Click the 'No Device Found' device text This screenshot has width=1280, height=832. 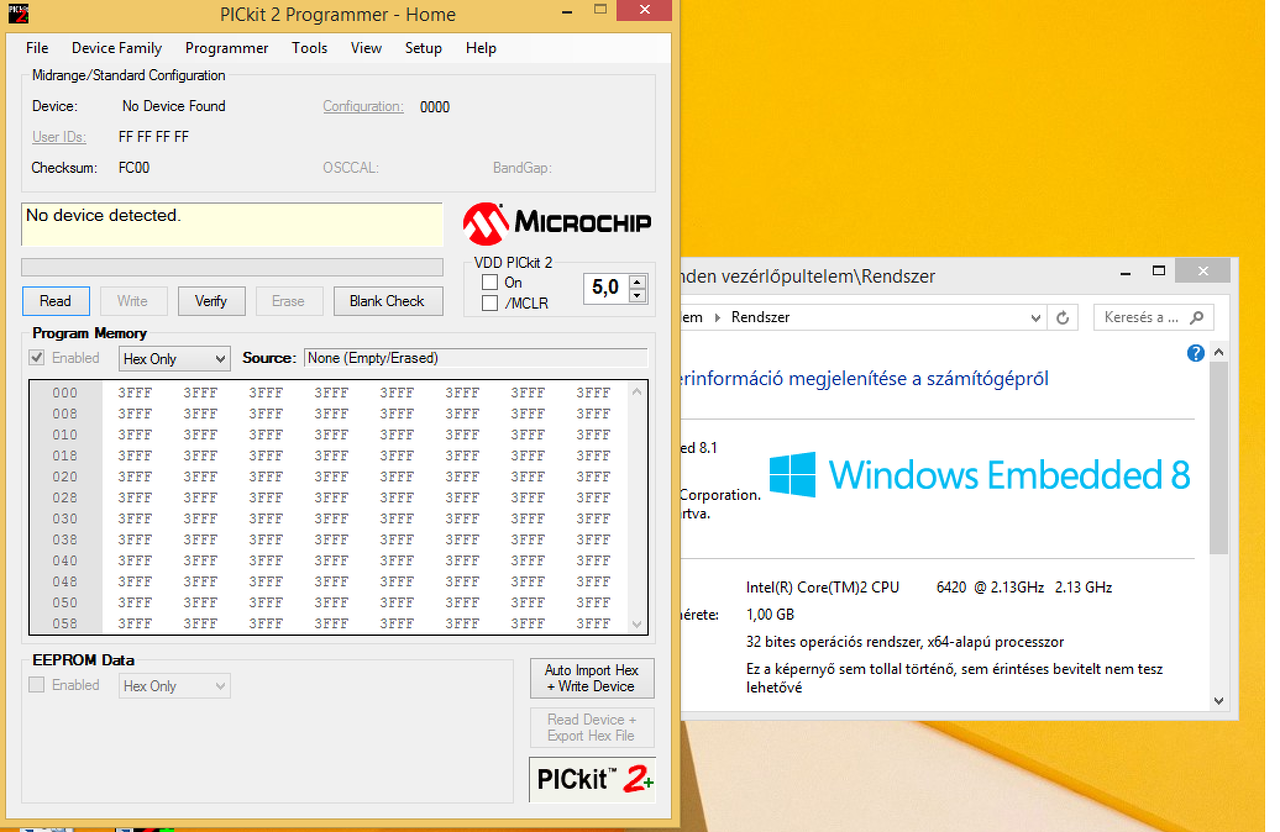pos(174,106)
